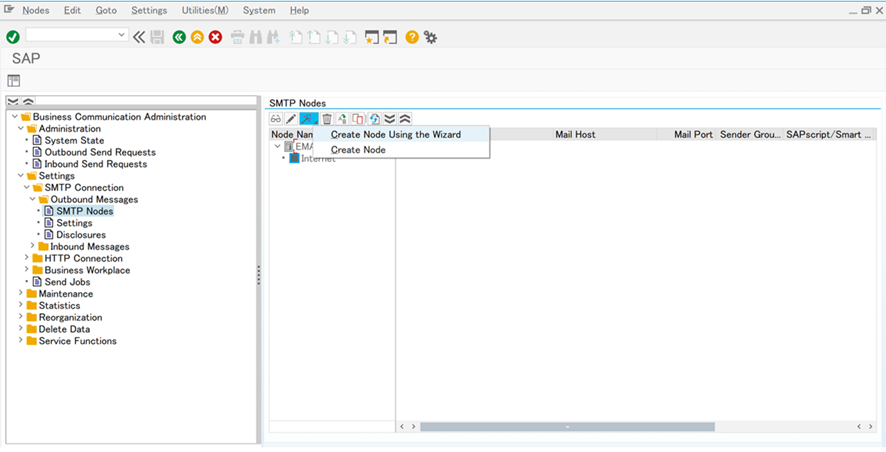This screenshot has height=452, width=886.
Task: Click the Next Page icon
Action: [332, 37]
